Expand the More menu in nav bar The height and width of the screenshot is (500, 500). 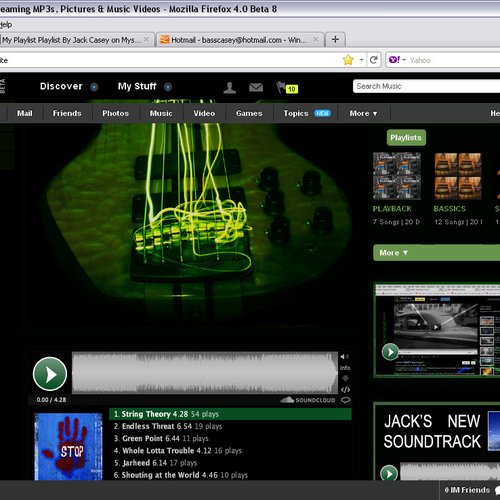pos(363,113)
